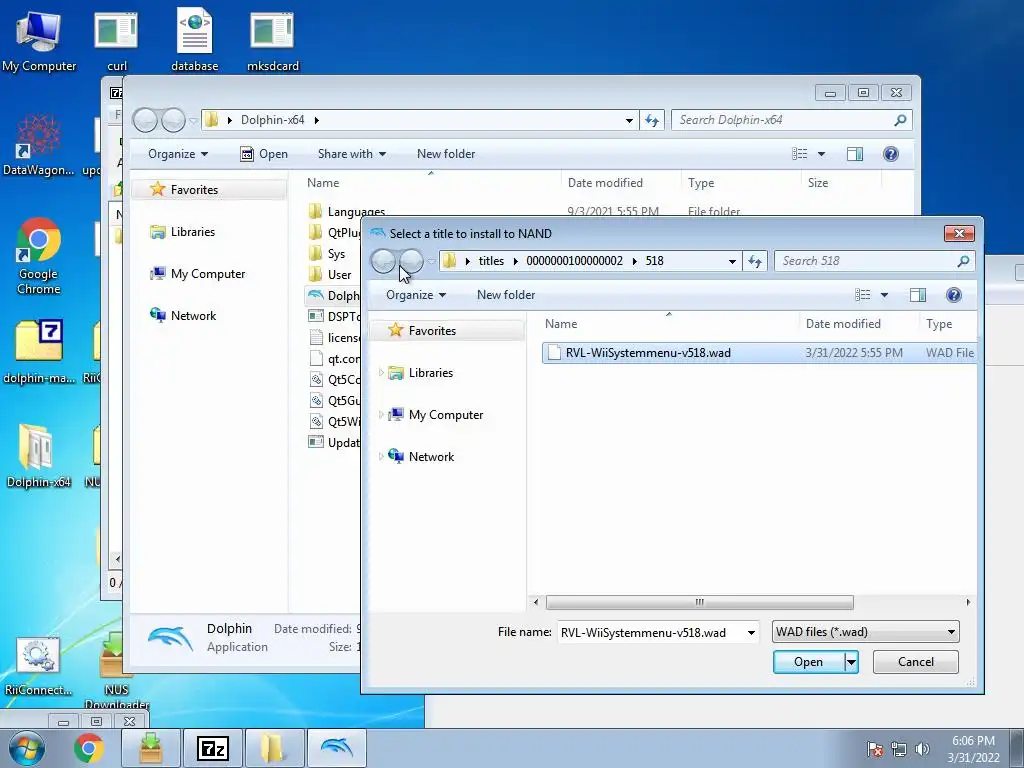Launch Google Chrome from desktop
Screen dimensions: 1024x768
[39, 256]
